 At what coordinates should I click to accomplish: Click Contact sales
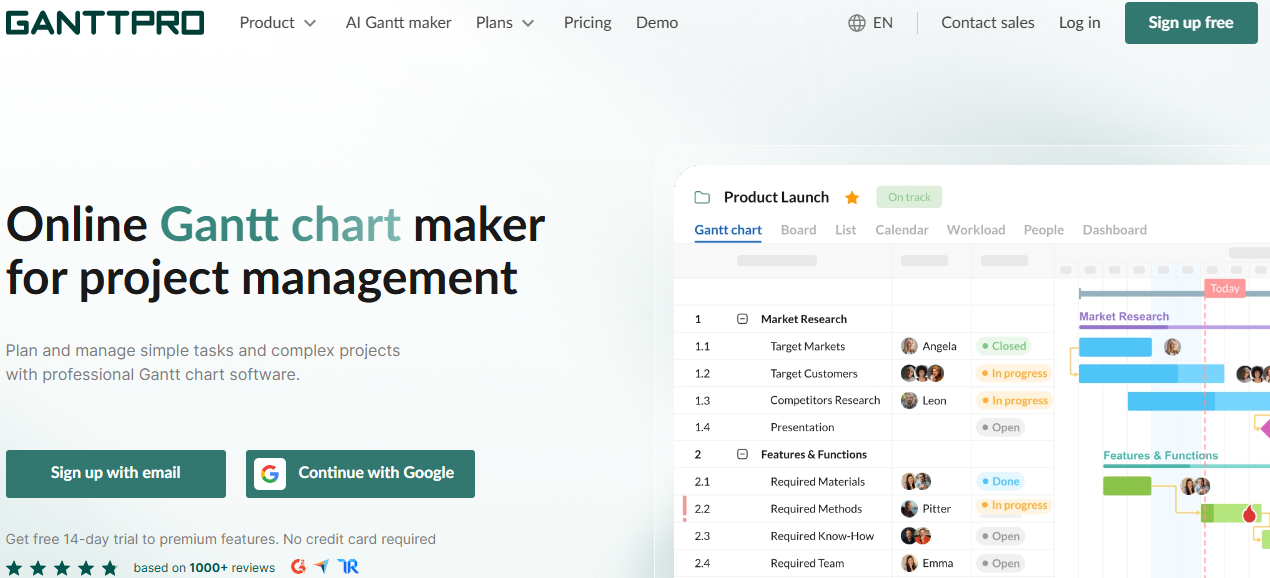pyautogui.click(x=988, y=22)
